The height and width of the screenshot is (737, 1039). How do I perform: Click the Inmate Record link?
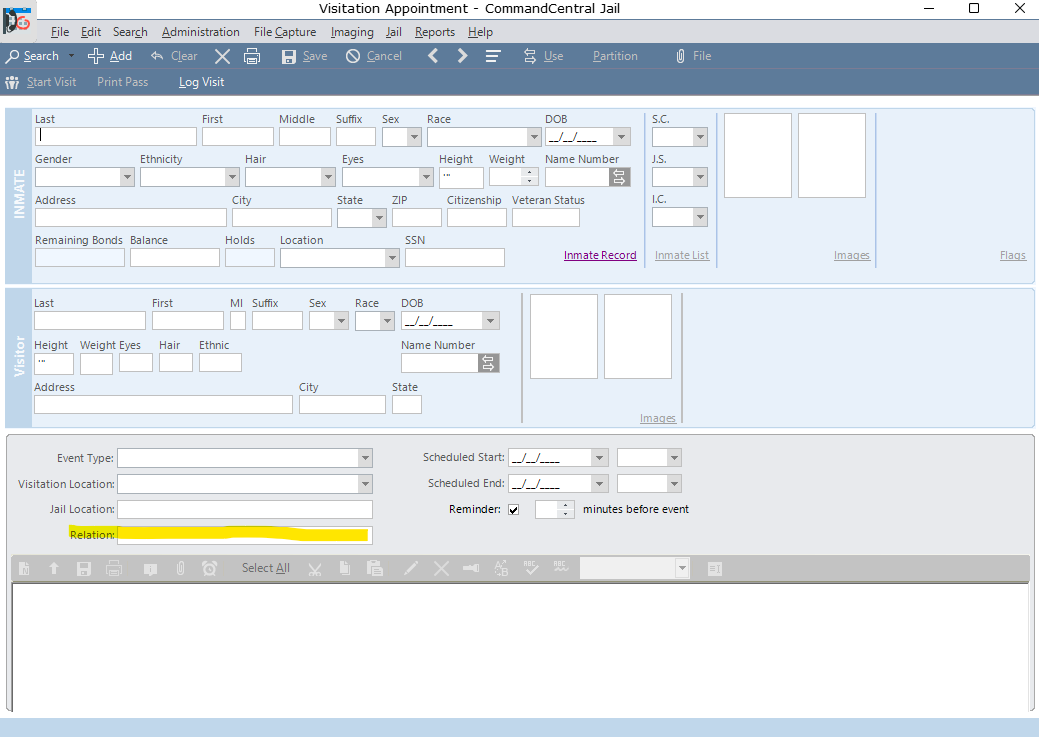click(600, 255)
